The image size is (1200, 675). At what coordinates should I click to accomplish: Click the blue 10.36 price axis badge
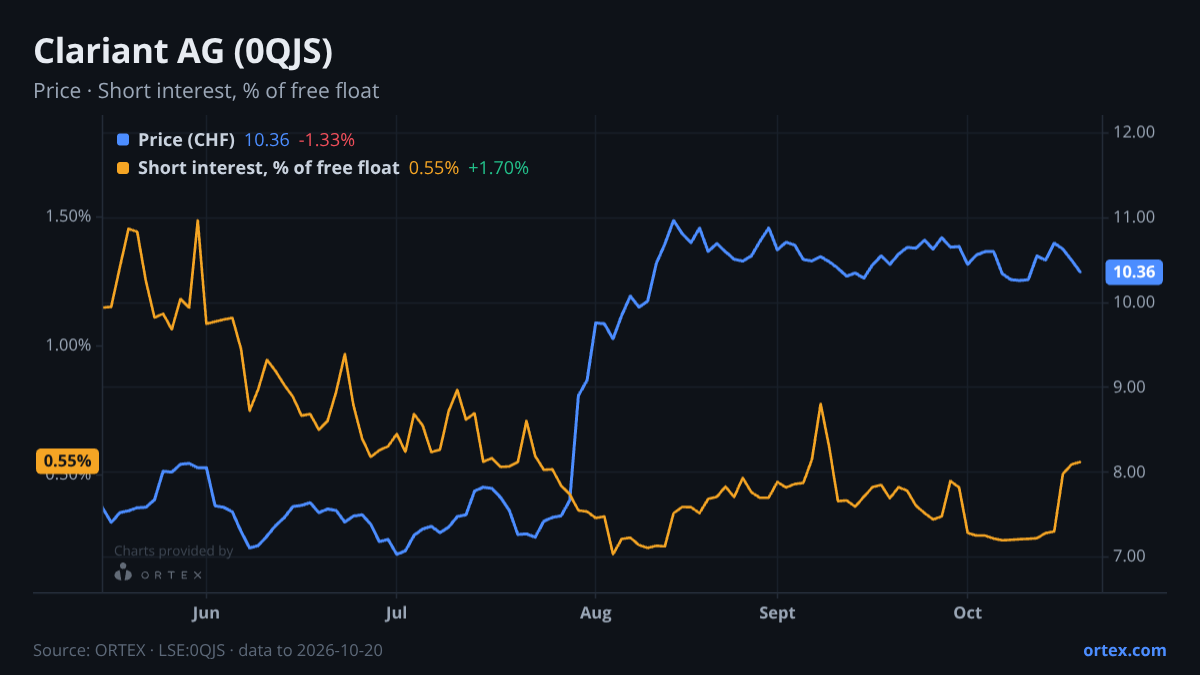click(1134, 272)
